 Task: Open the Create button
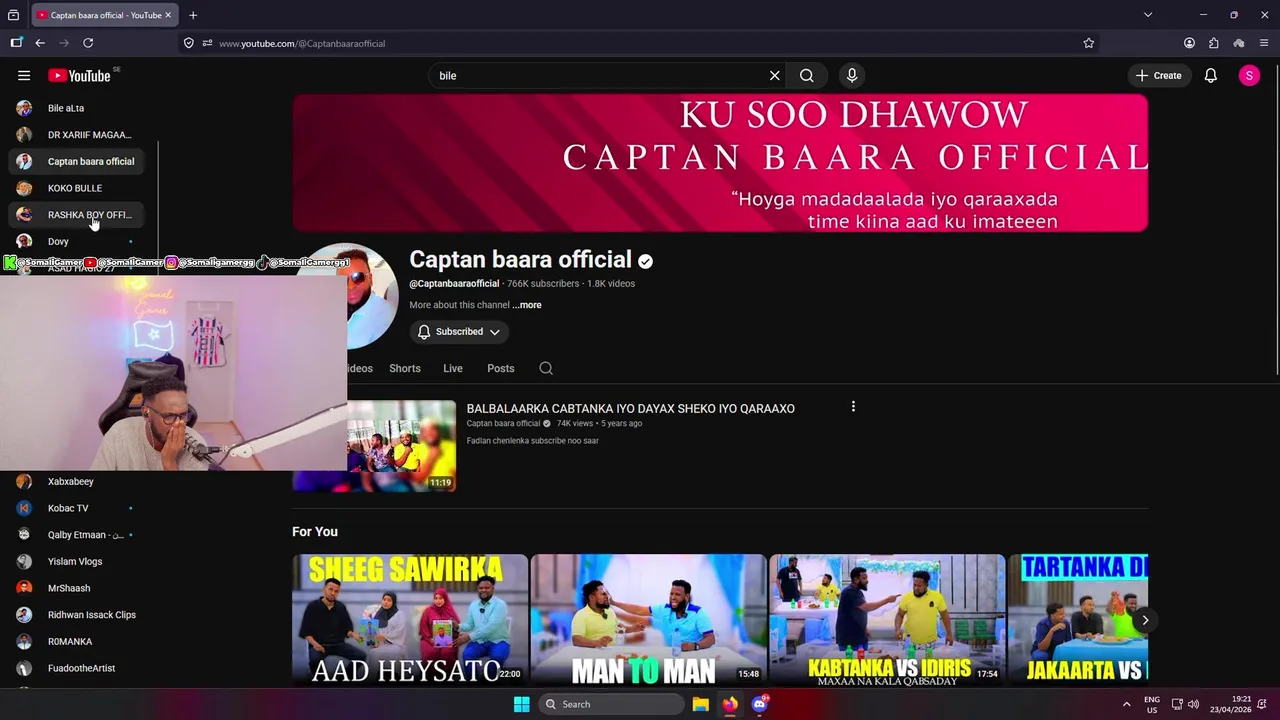point(1159,76)
